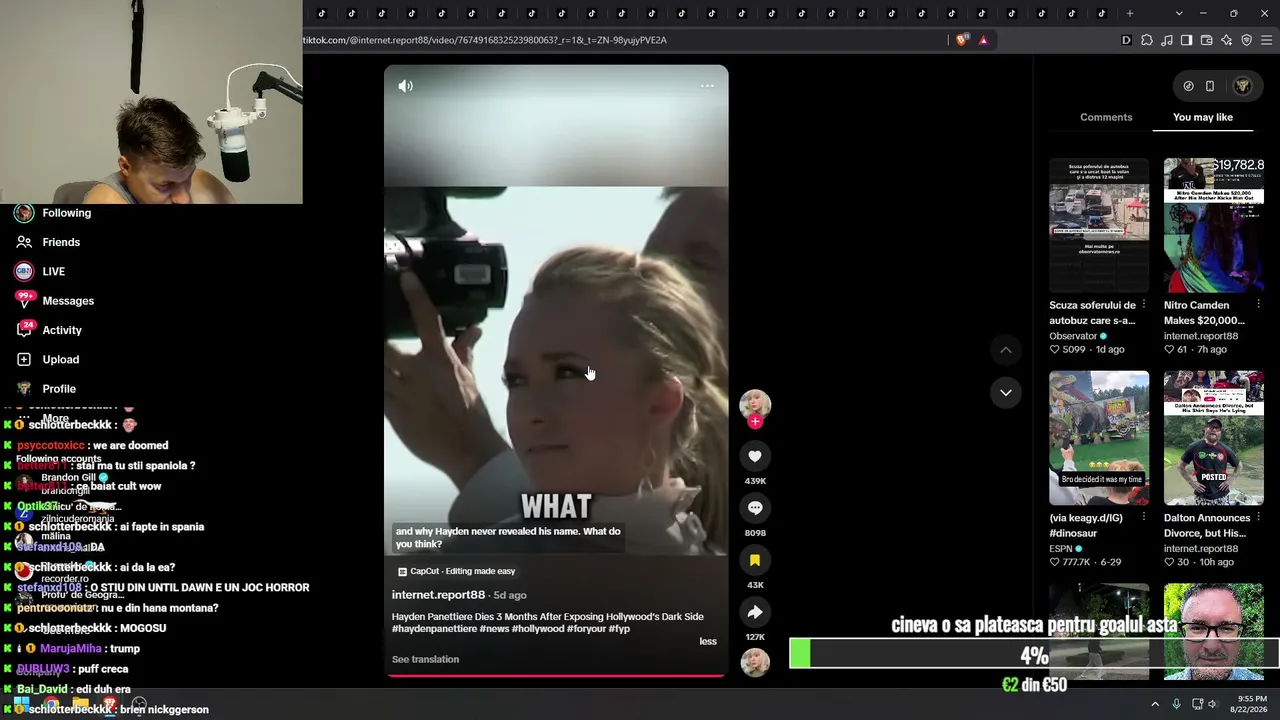The width and height of the screenshot is (1280, 720).
Task: Click the microphone icon in the system tray
Action: [1176, 704]
